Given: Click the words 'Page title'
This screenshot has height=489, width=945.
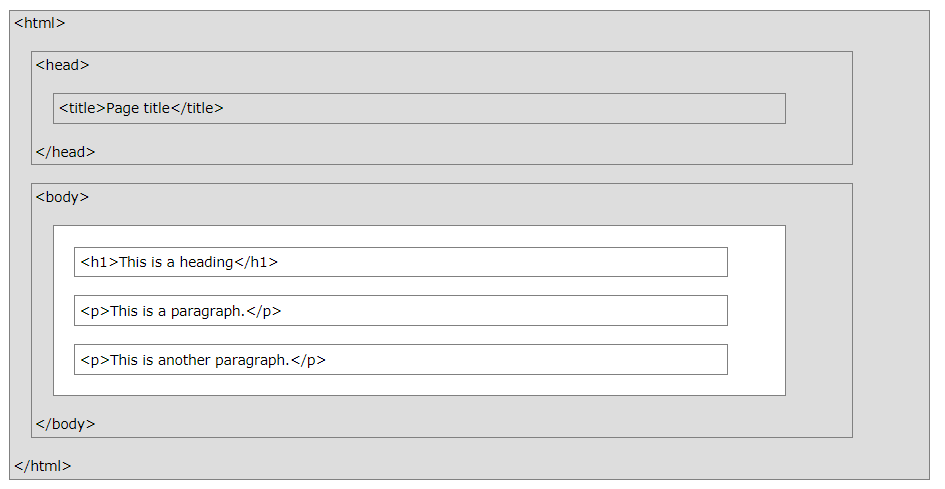Looking at the screenshot, I should tap(138, 108).
